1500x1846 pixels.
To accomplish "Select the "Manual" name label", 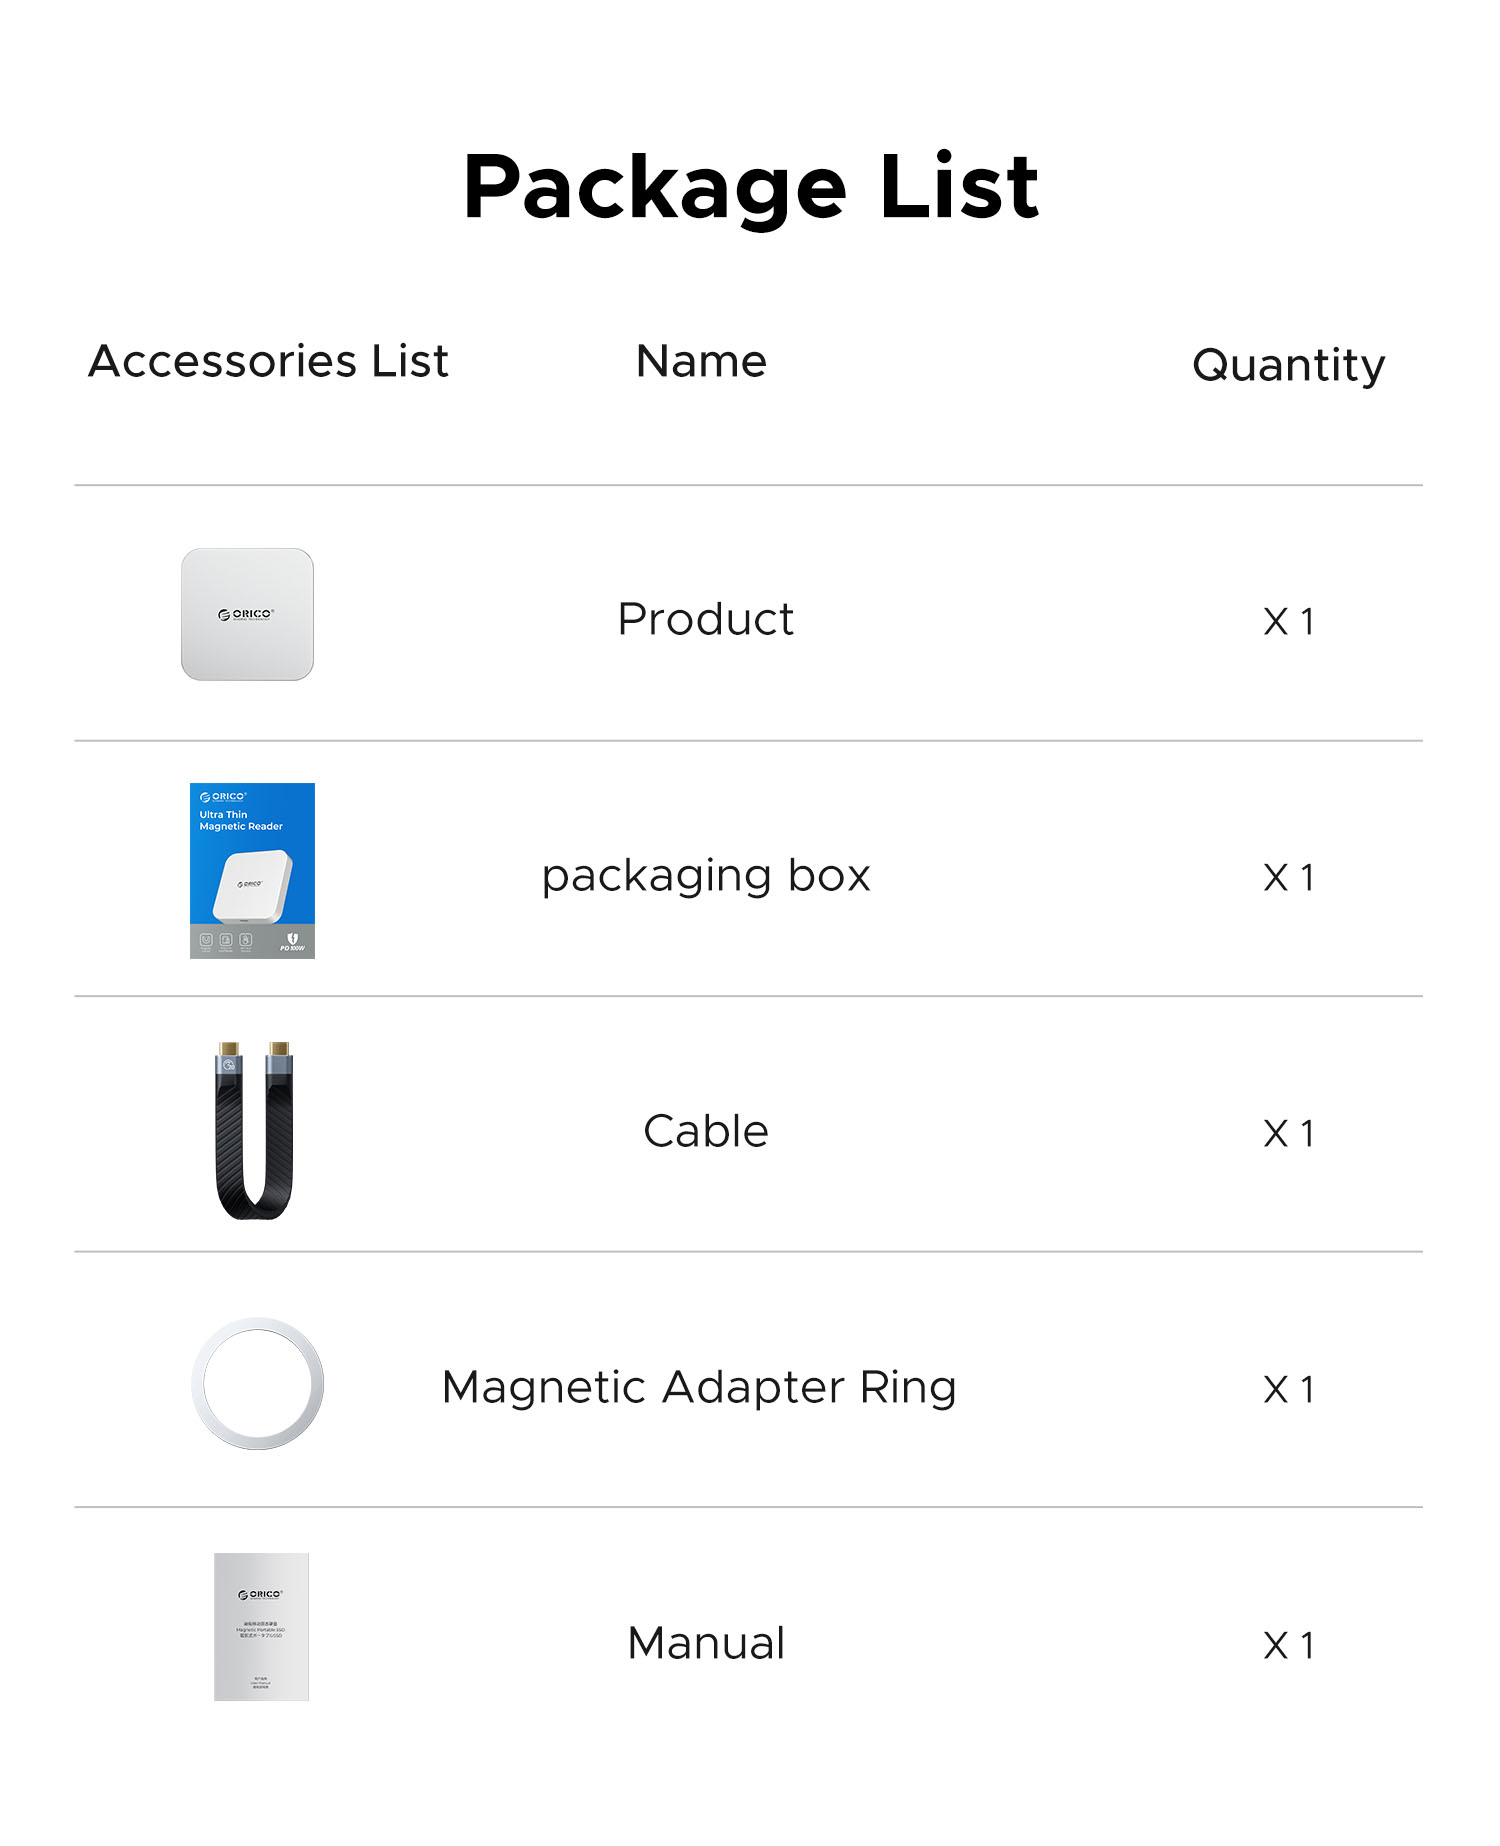I will coord(706,1643).
